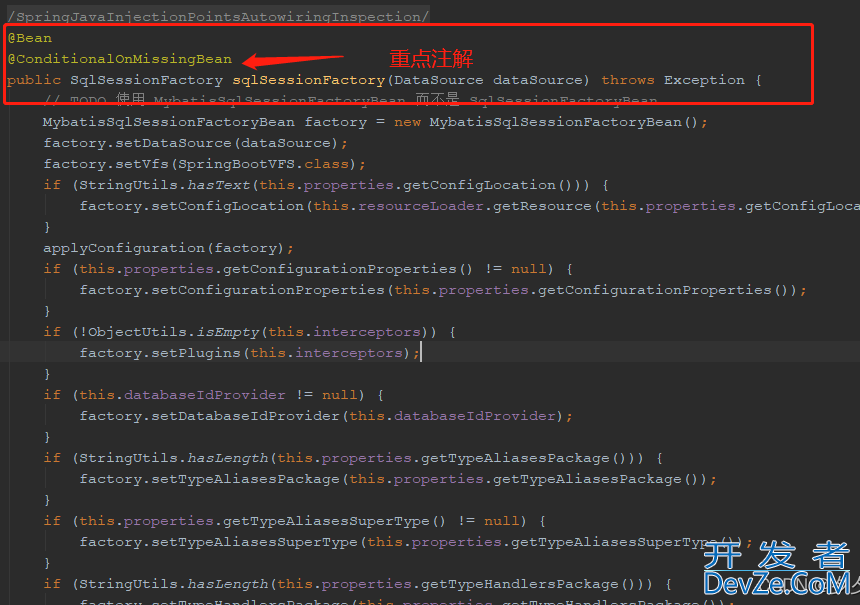
Task: Click the applyConfiguration(factory) statement
Action: click(x=168, y=248)
